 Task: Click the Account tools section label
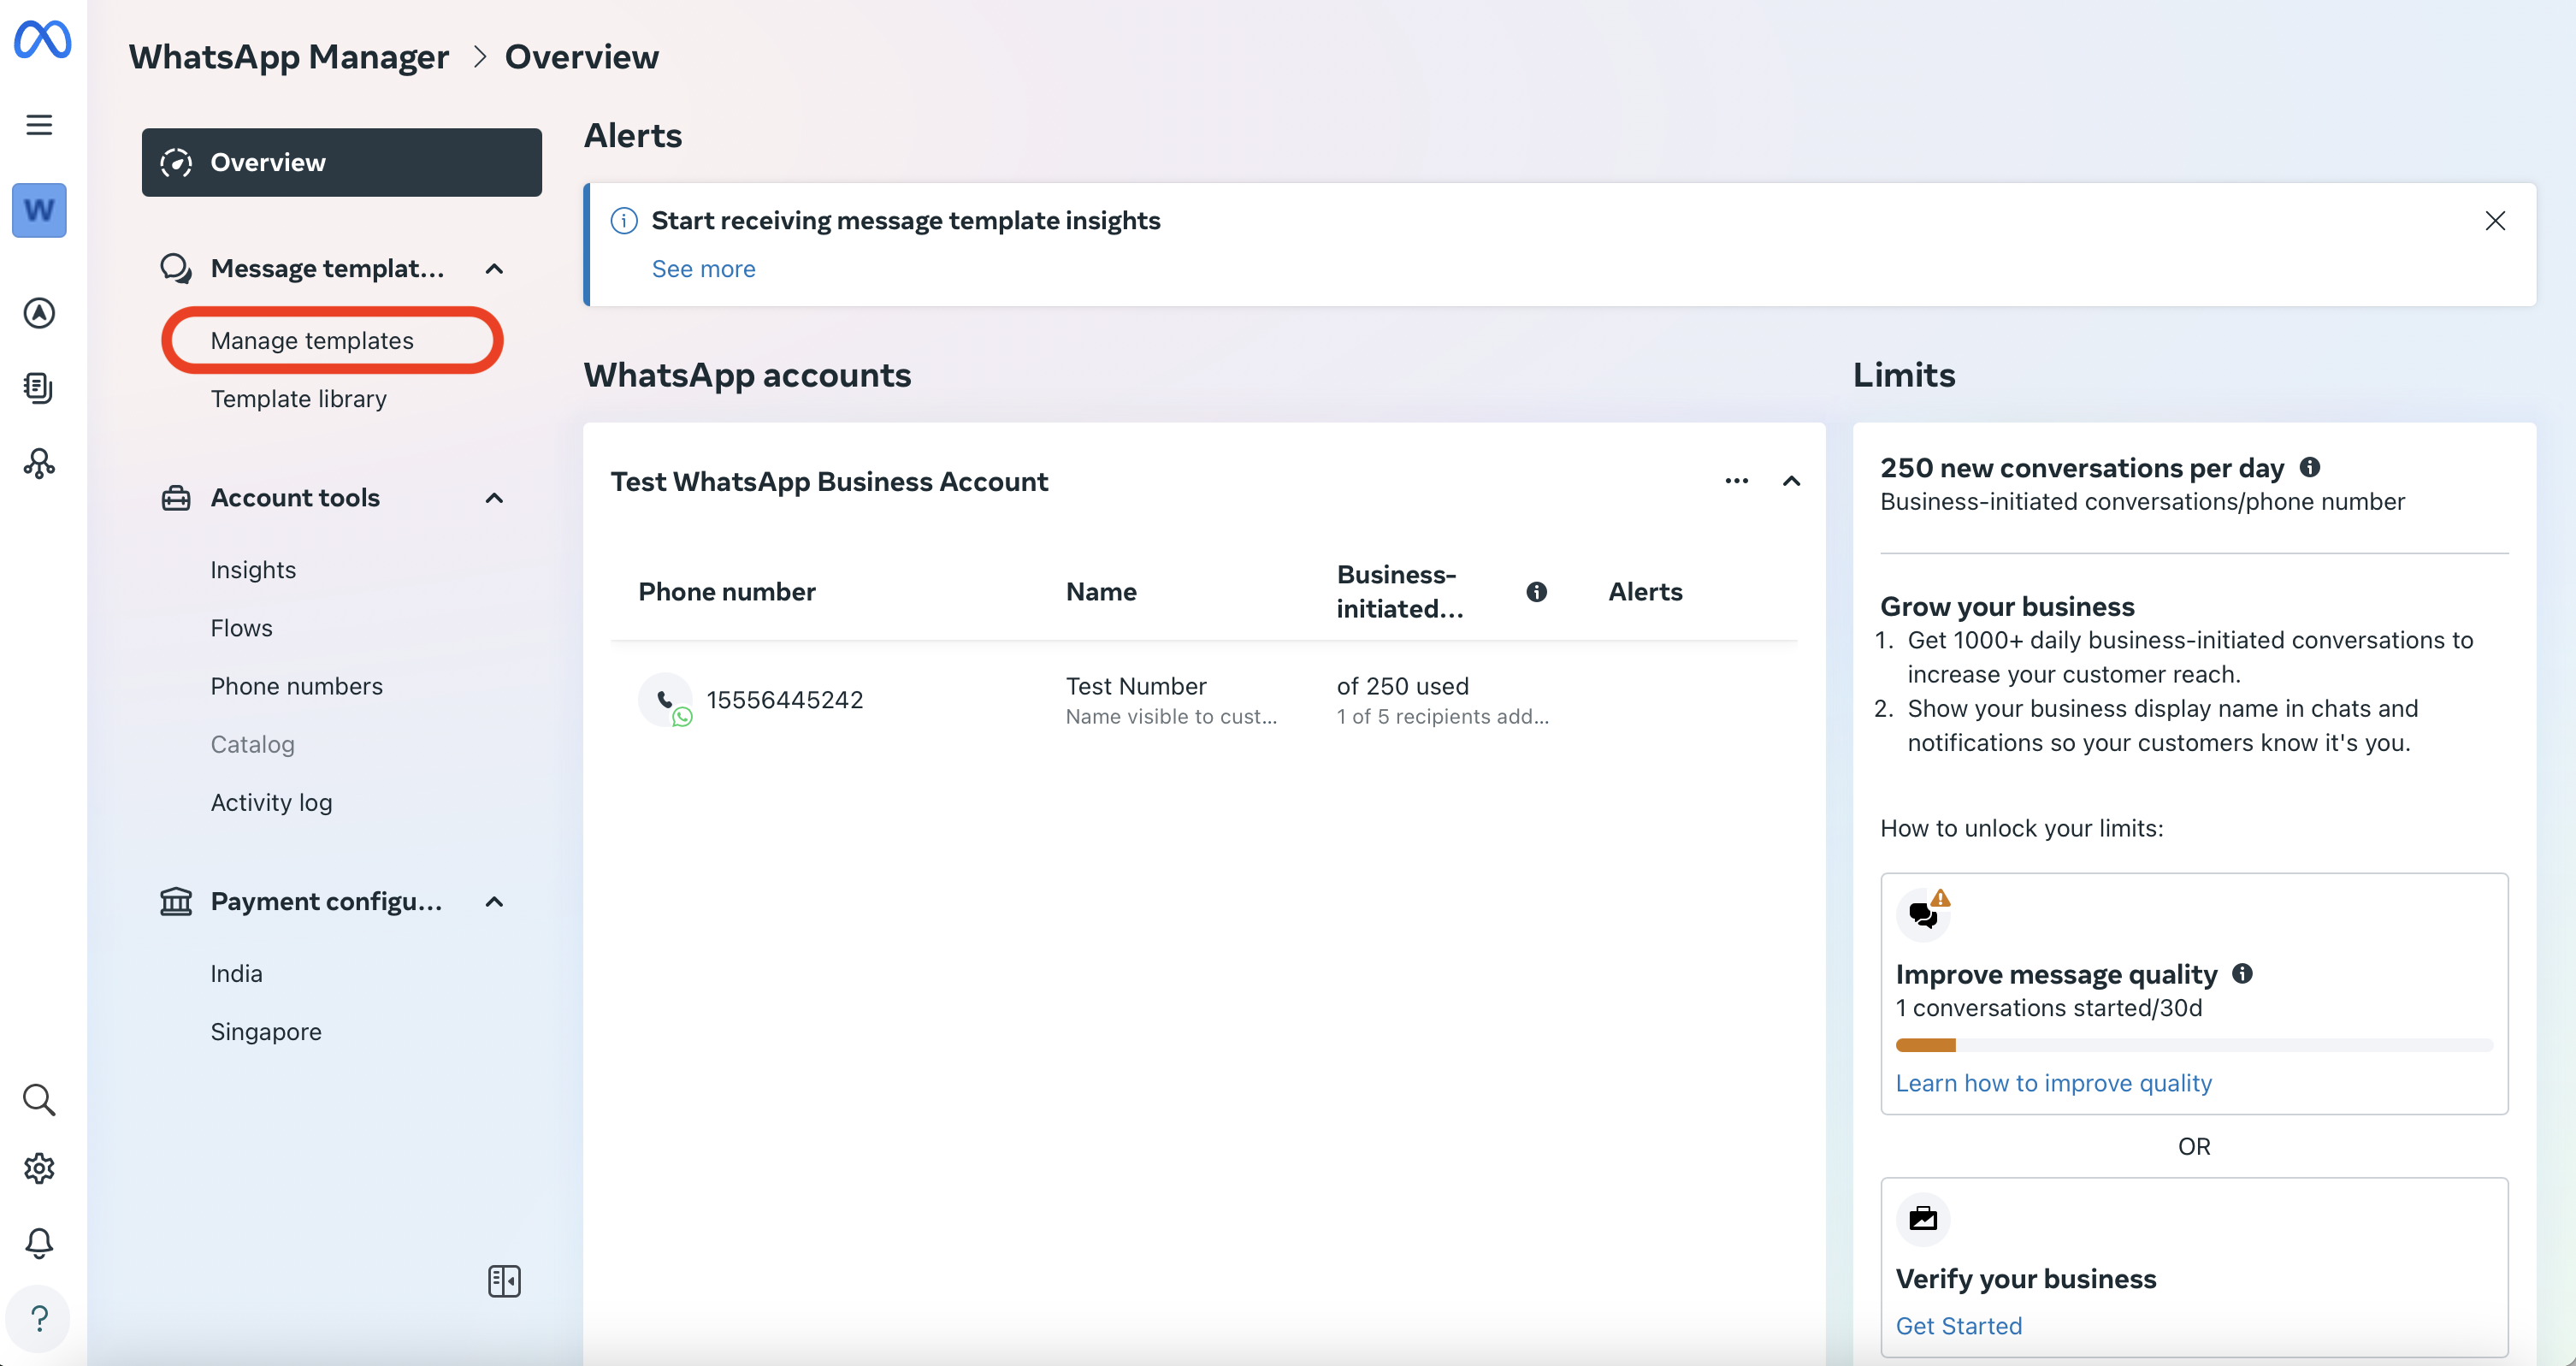[295, 498]
